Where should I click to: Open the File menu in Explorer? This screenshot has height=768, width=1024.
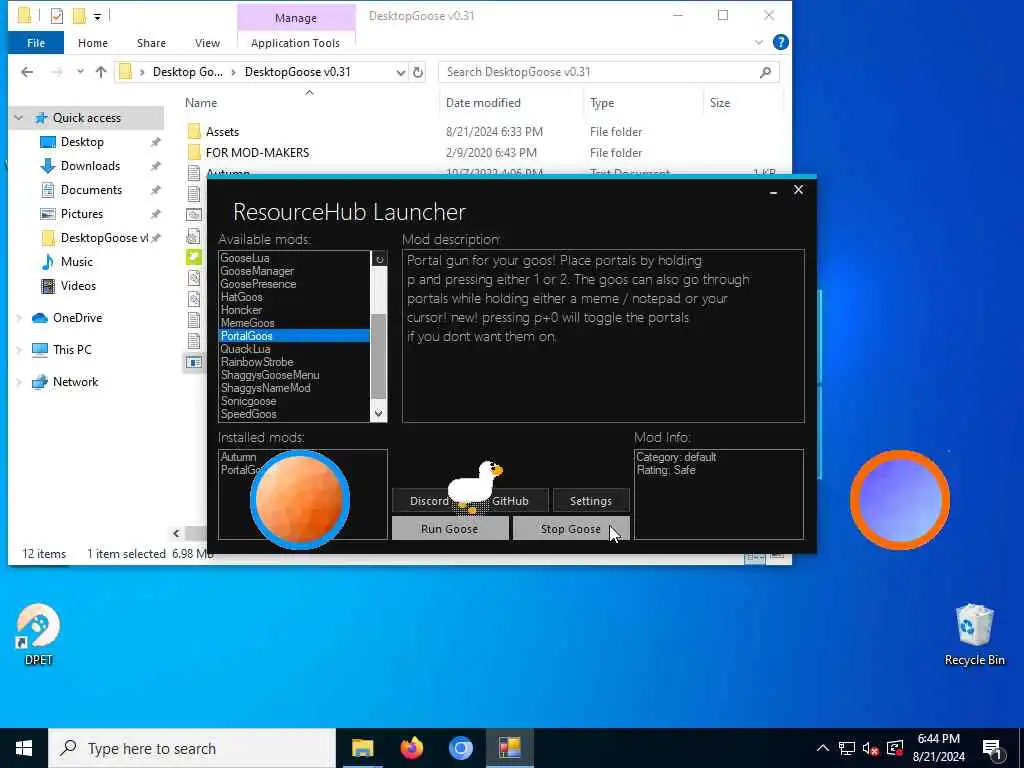[36, 43]
